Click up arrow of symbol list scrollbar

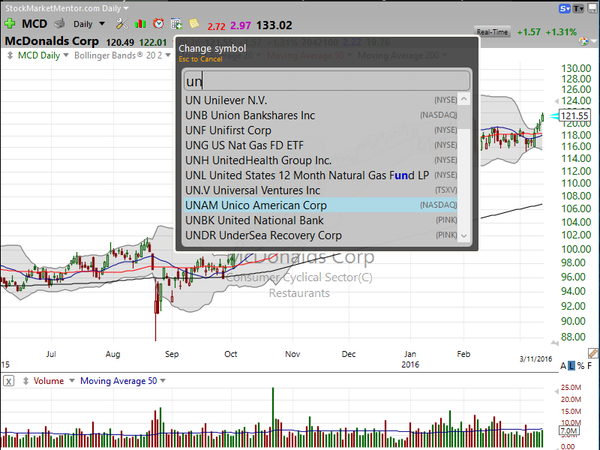pyautogui.click(x=464, y=99)
